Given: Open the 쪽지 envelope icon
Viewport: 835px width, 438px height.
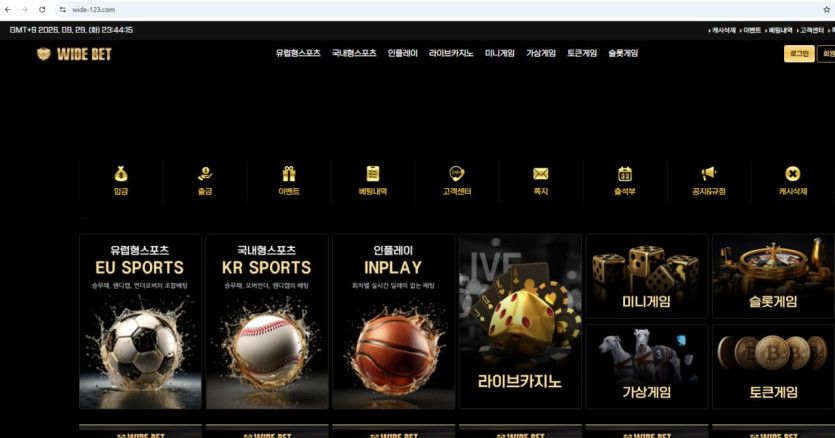Looking at the screenshot, I should pyautogui.click(x=541, y=174).
